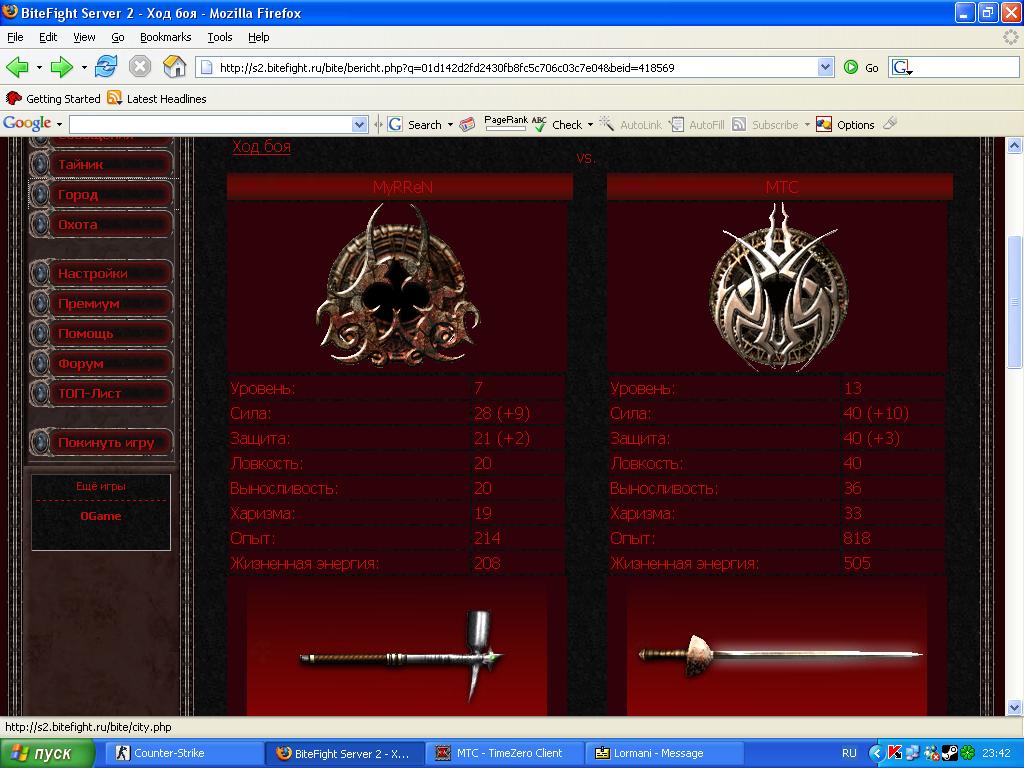This screenshot has height=768, width=1024.
Task: Click the RU language indicator
Action: click(849, 753)
